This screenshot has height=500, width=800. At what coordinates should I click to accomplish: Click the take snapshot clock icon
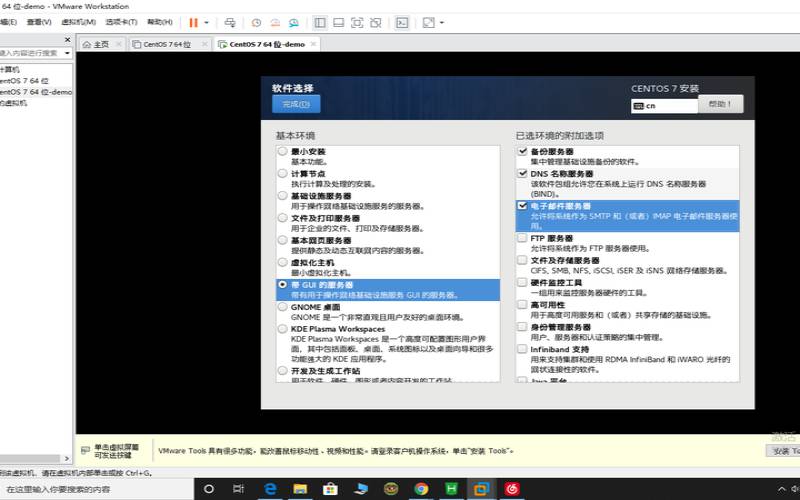coord(256,22)
